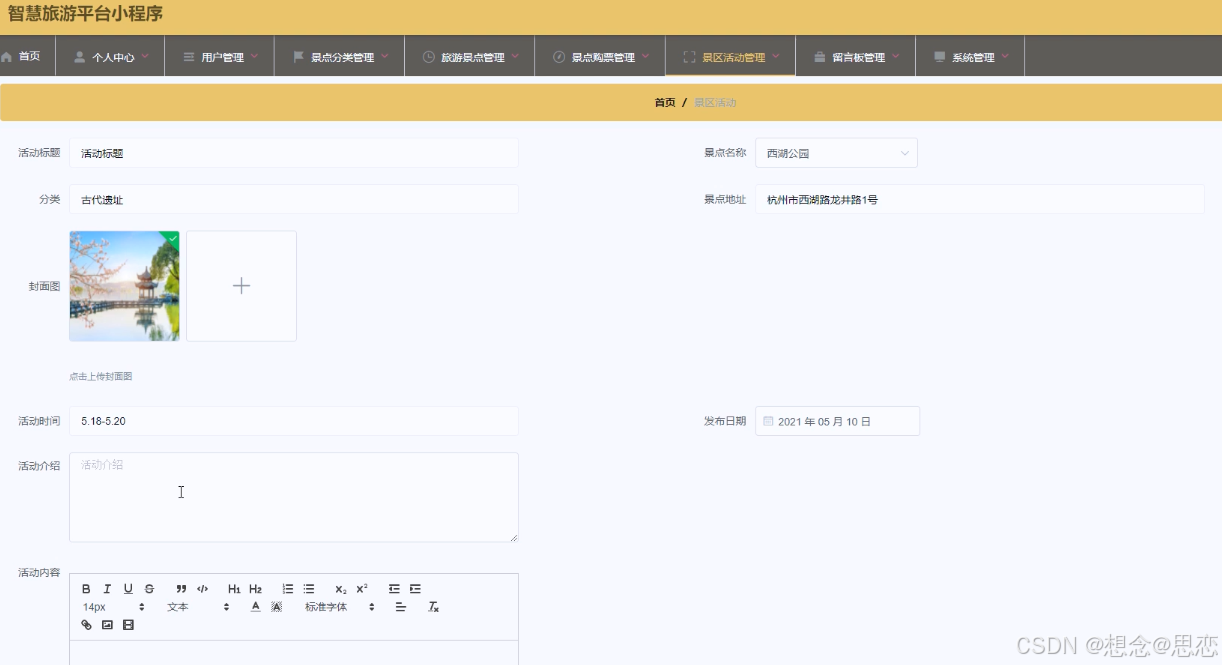Apply superscript formatting
Viewport: 1222px width, 665px height.
coord(362,589)
